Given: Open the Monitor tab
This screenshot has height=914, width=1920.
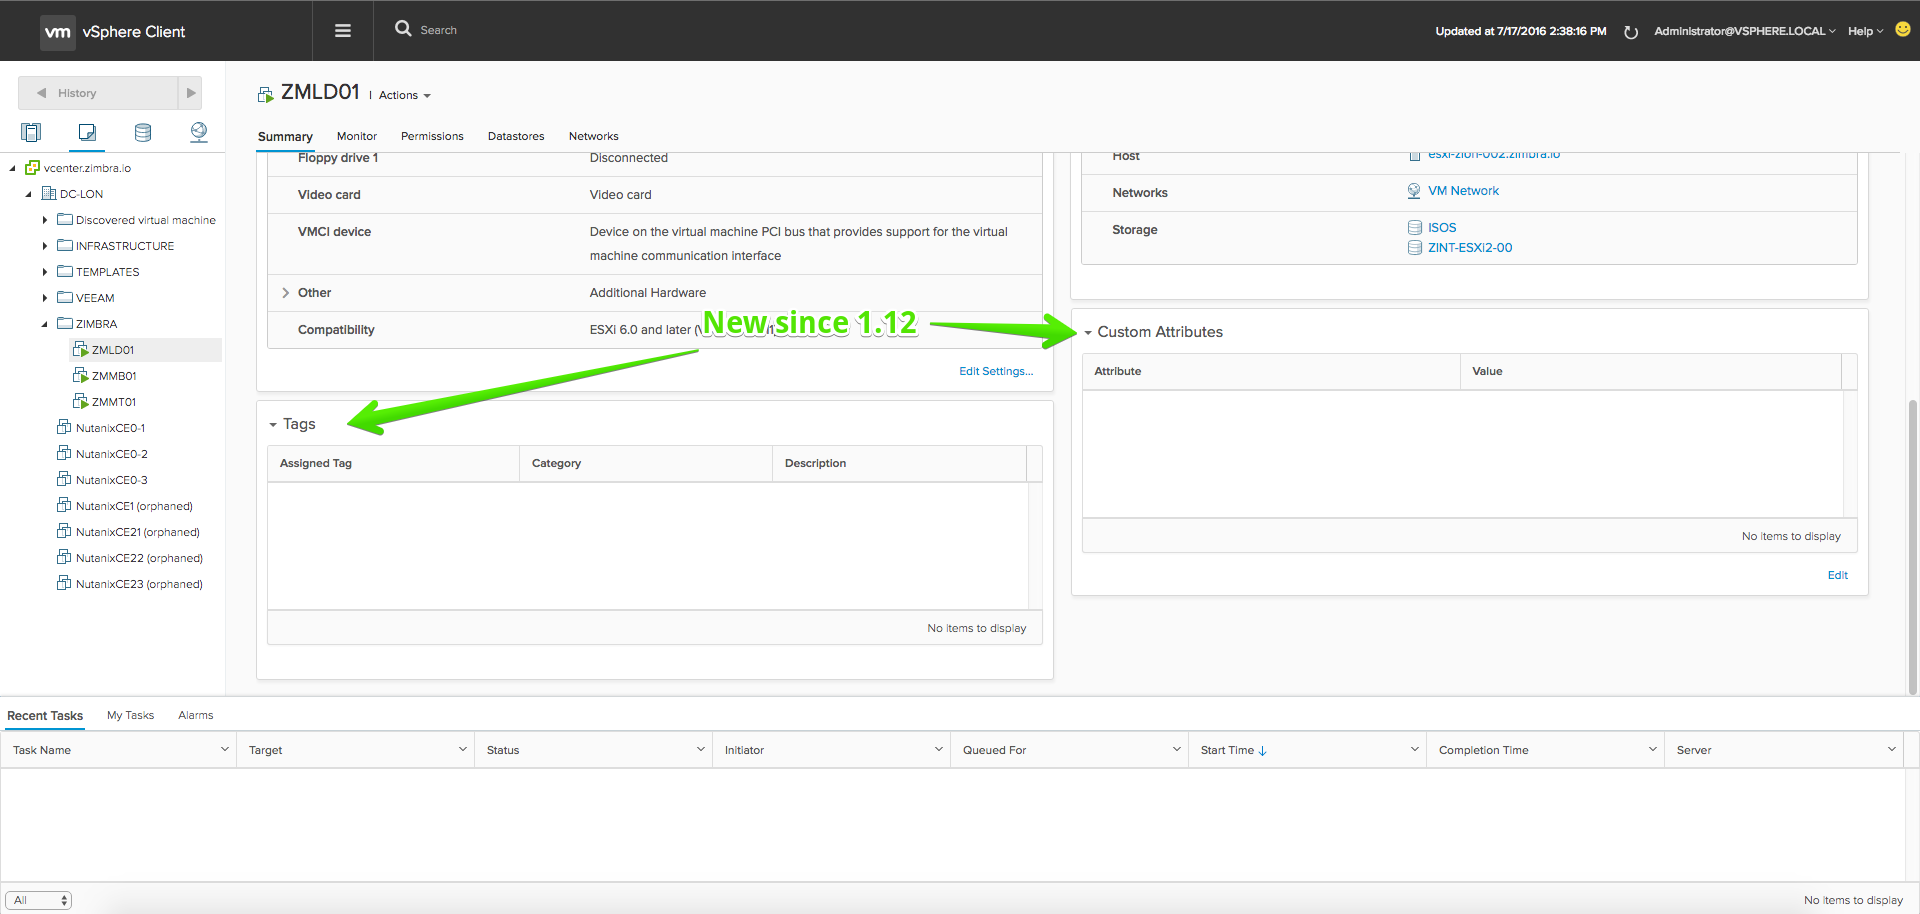Looking at the screenshot, I should (357, 136).
